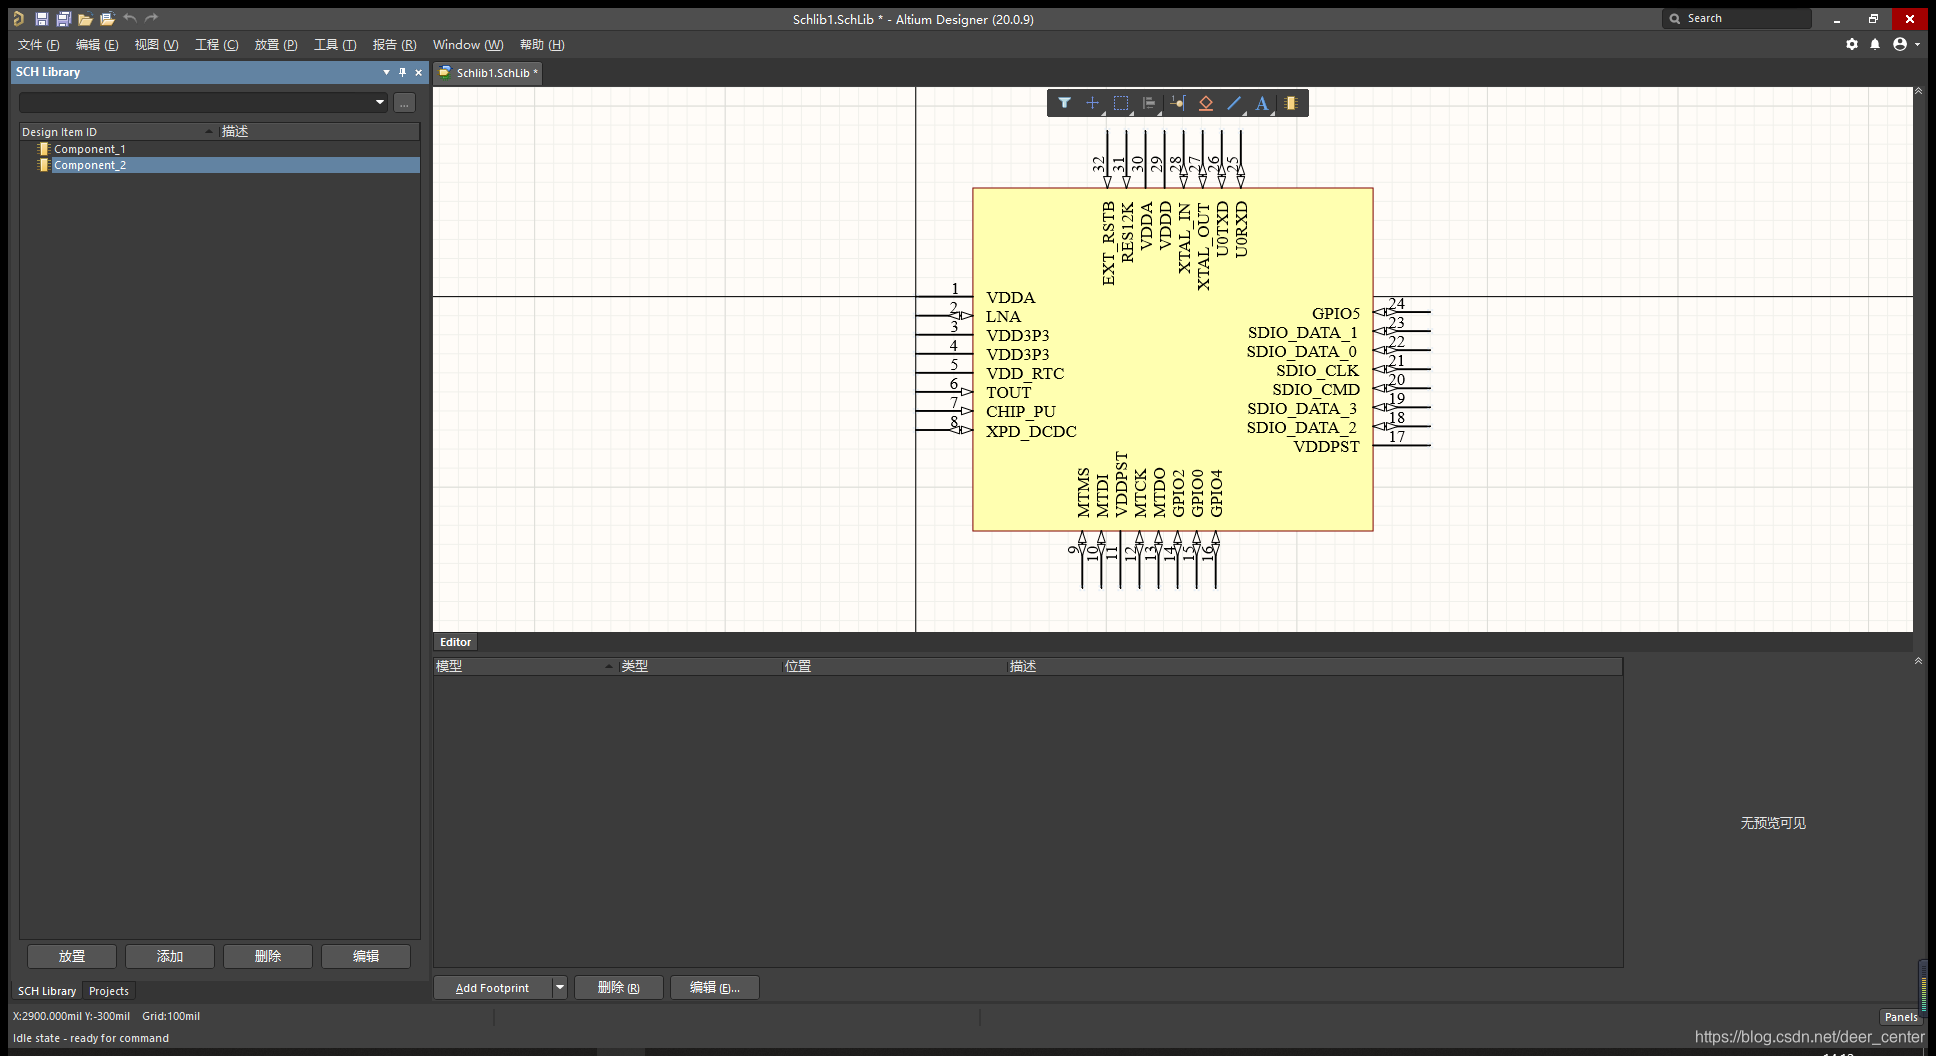Select the Place Line tool
Viewport: 1936px width, 1056px height.
[1234, 103]
